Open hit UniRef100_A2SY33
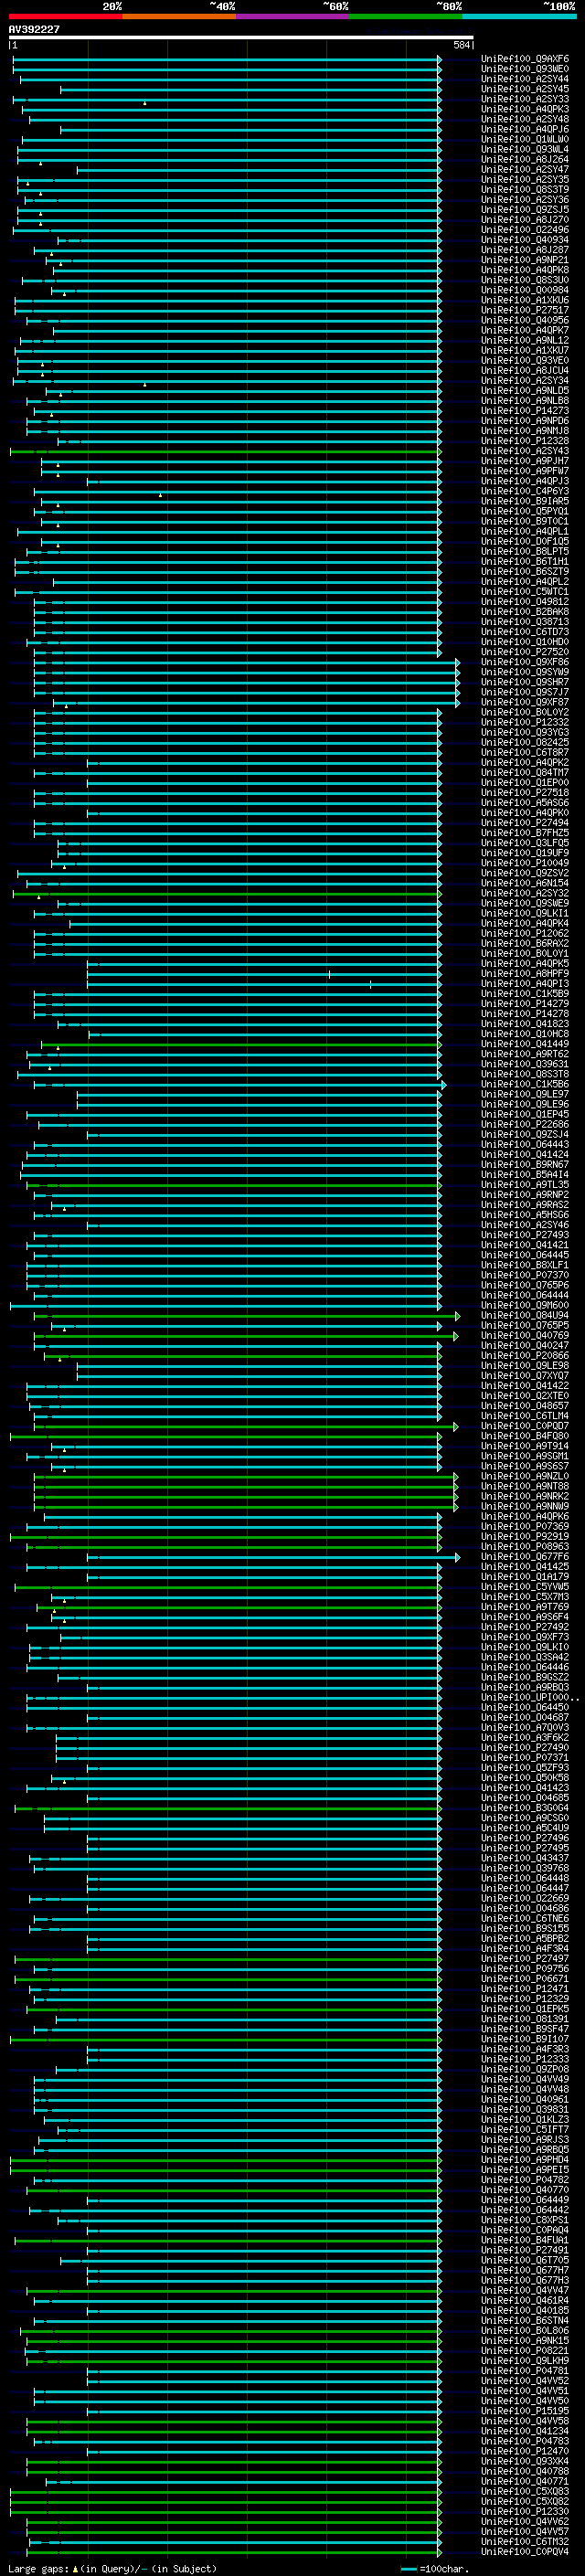This screenshot has width=585, height=2576. 525,100
